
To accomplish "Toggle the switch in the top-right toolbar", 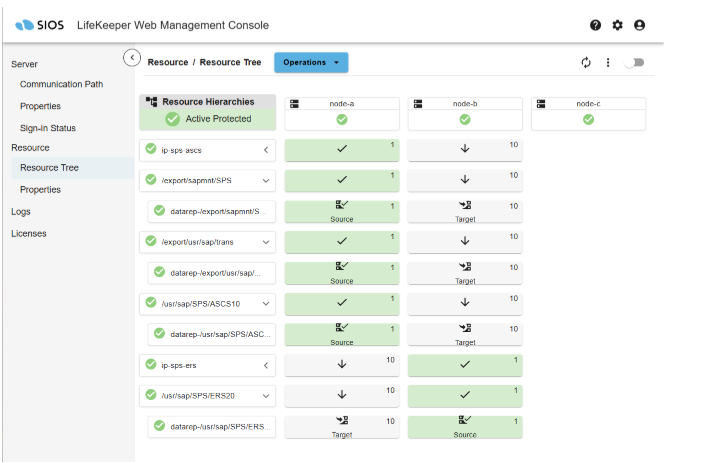I will [634, 63].
